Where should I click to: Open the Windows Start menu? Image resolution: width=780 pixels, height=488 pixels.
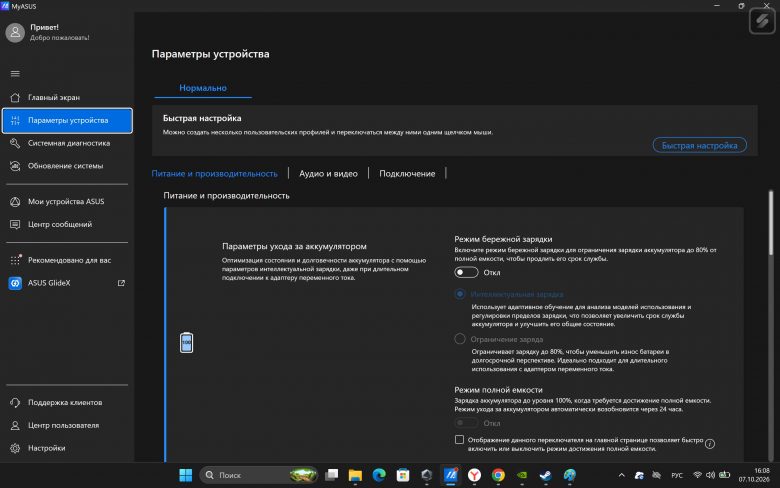coord(186,476)
